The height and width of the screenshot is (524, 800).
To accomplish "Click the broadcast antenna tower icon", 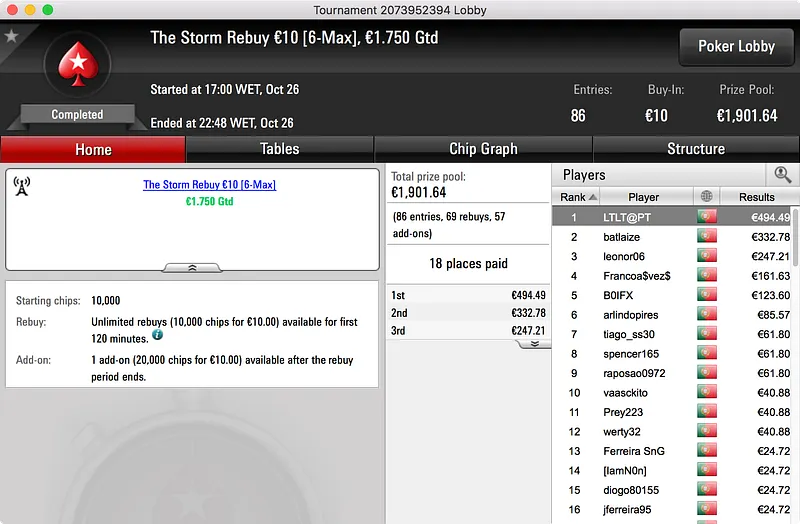I will [21, 186].
